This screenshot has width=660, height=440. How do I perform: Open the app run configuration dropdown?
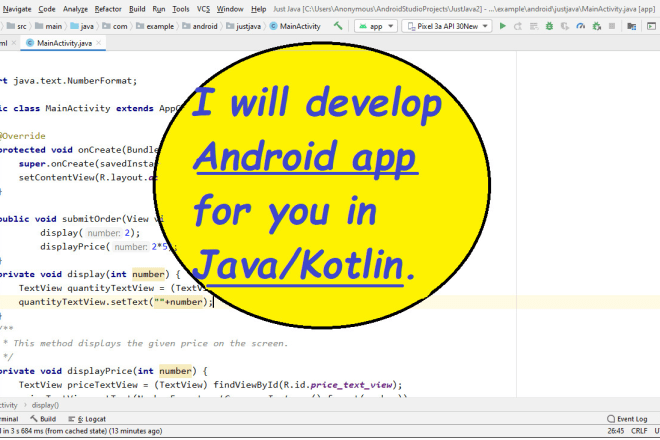[x=376, y=26]
